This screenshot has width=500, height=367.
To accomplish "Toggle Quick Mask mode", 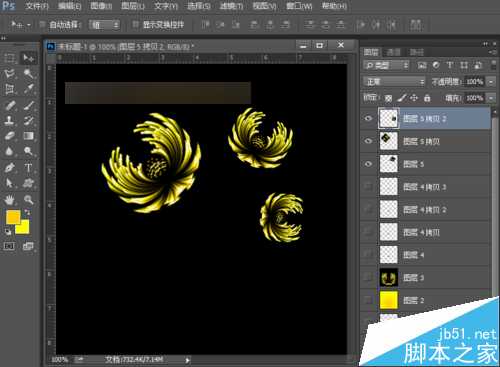I will coord(9,246).
